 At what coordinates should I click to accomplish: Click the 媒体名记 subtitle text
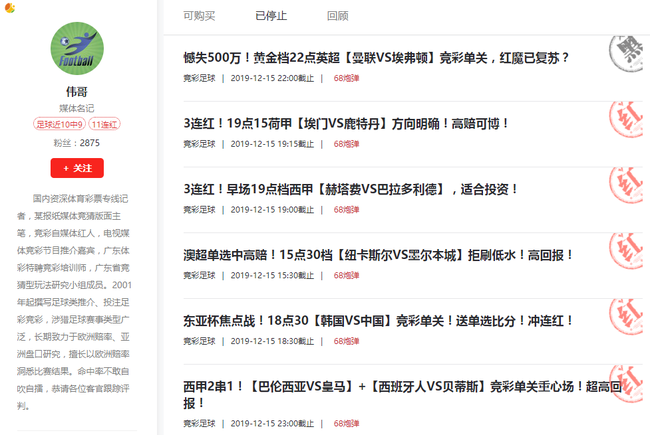click(x=77, y=108)
